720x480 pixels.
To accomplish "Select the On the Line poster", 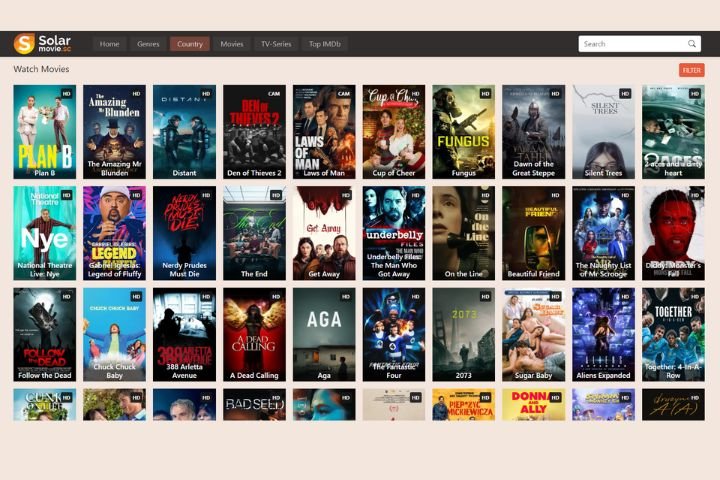I will (464, 233).
